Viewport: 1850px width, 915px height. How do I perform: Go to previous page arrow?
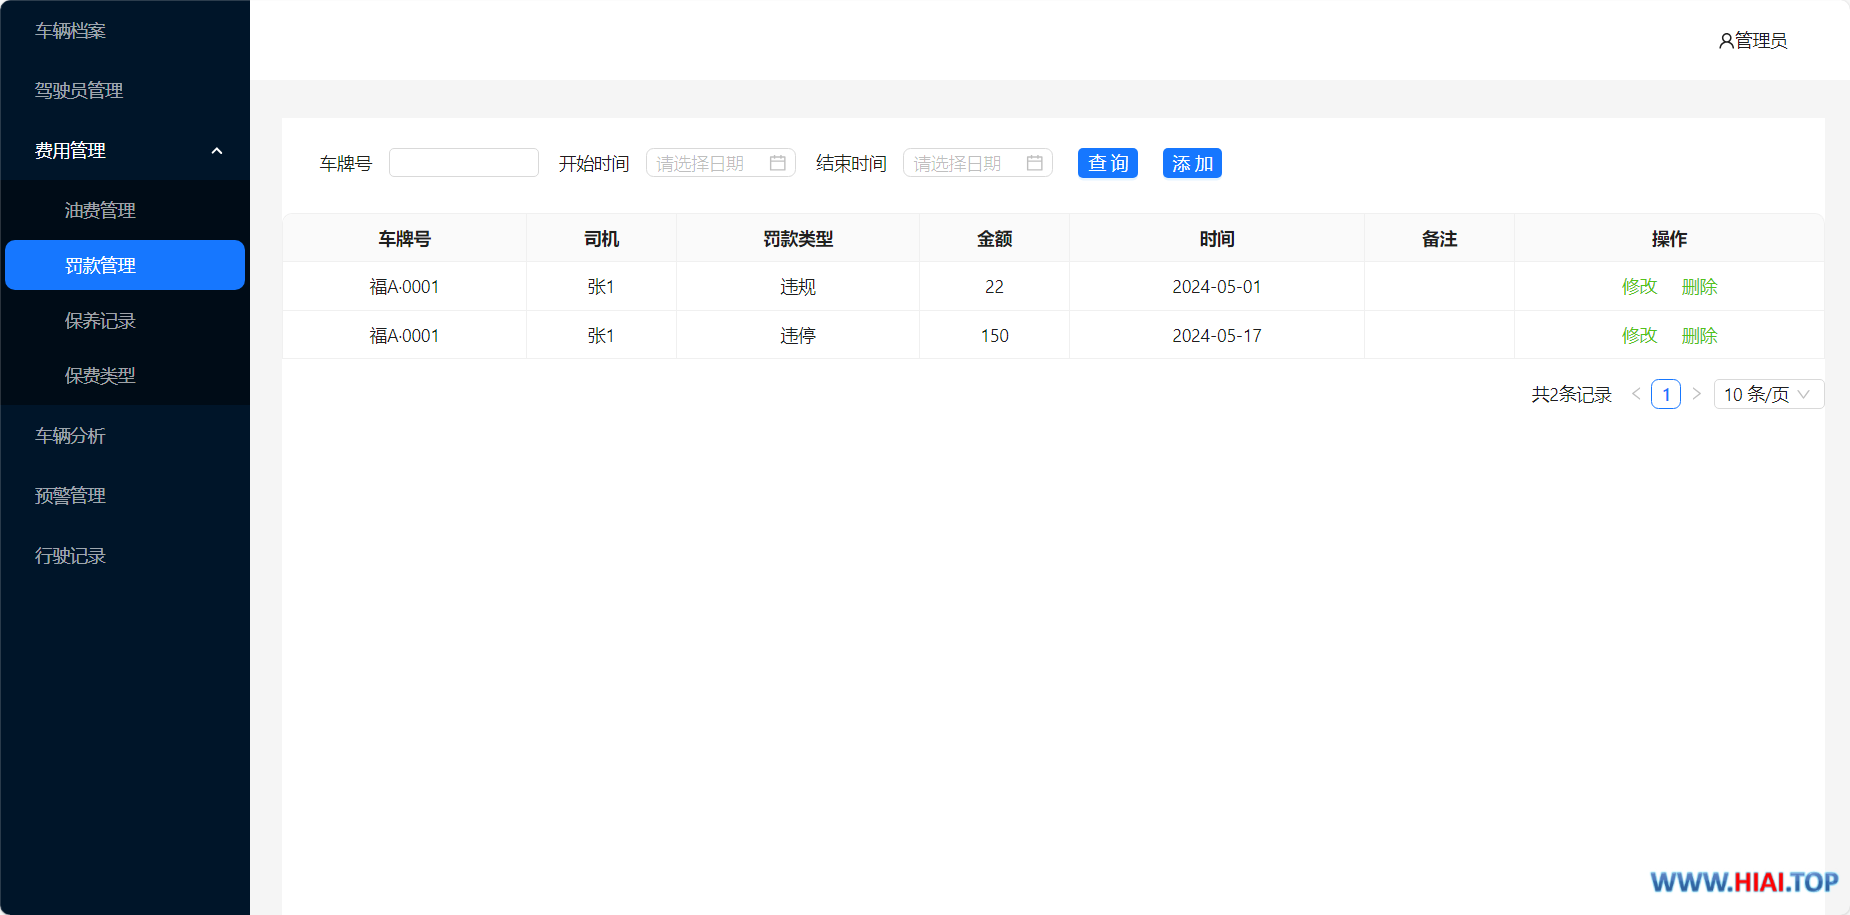coord(1636,394)
